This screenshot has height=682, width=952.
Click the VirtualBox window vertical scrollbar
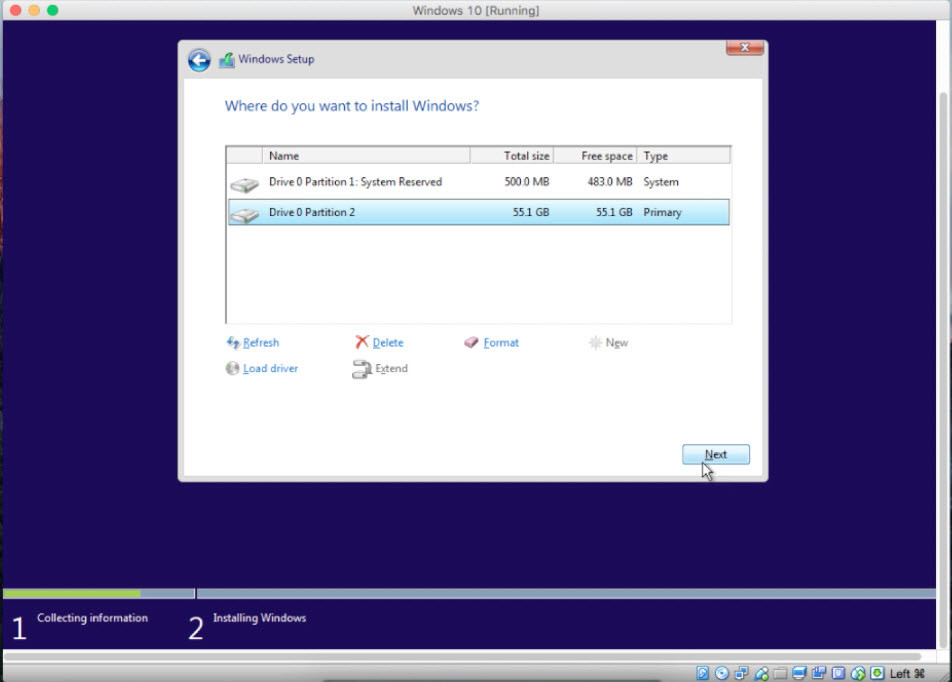click(944, 370)
